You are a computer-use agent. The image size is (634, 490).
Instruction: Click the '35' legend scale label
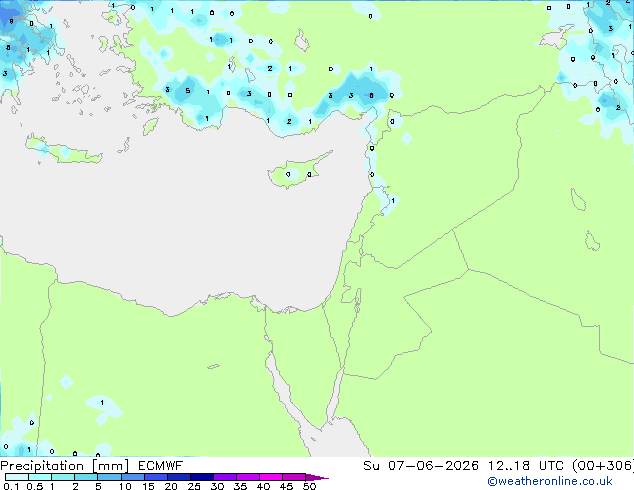(240, 486)
